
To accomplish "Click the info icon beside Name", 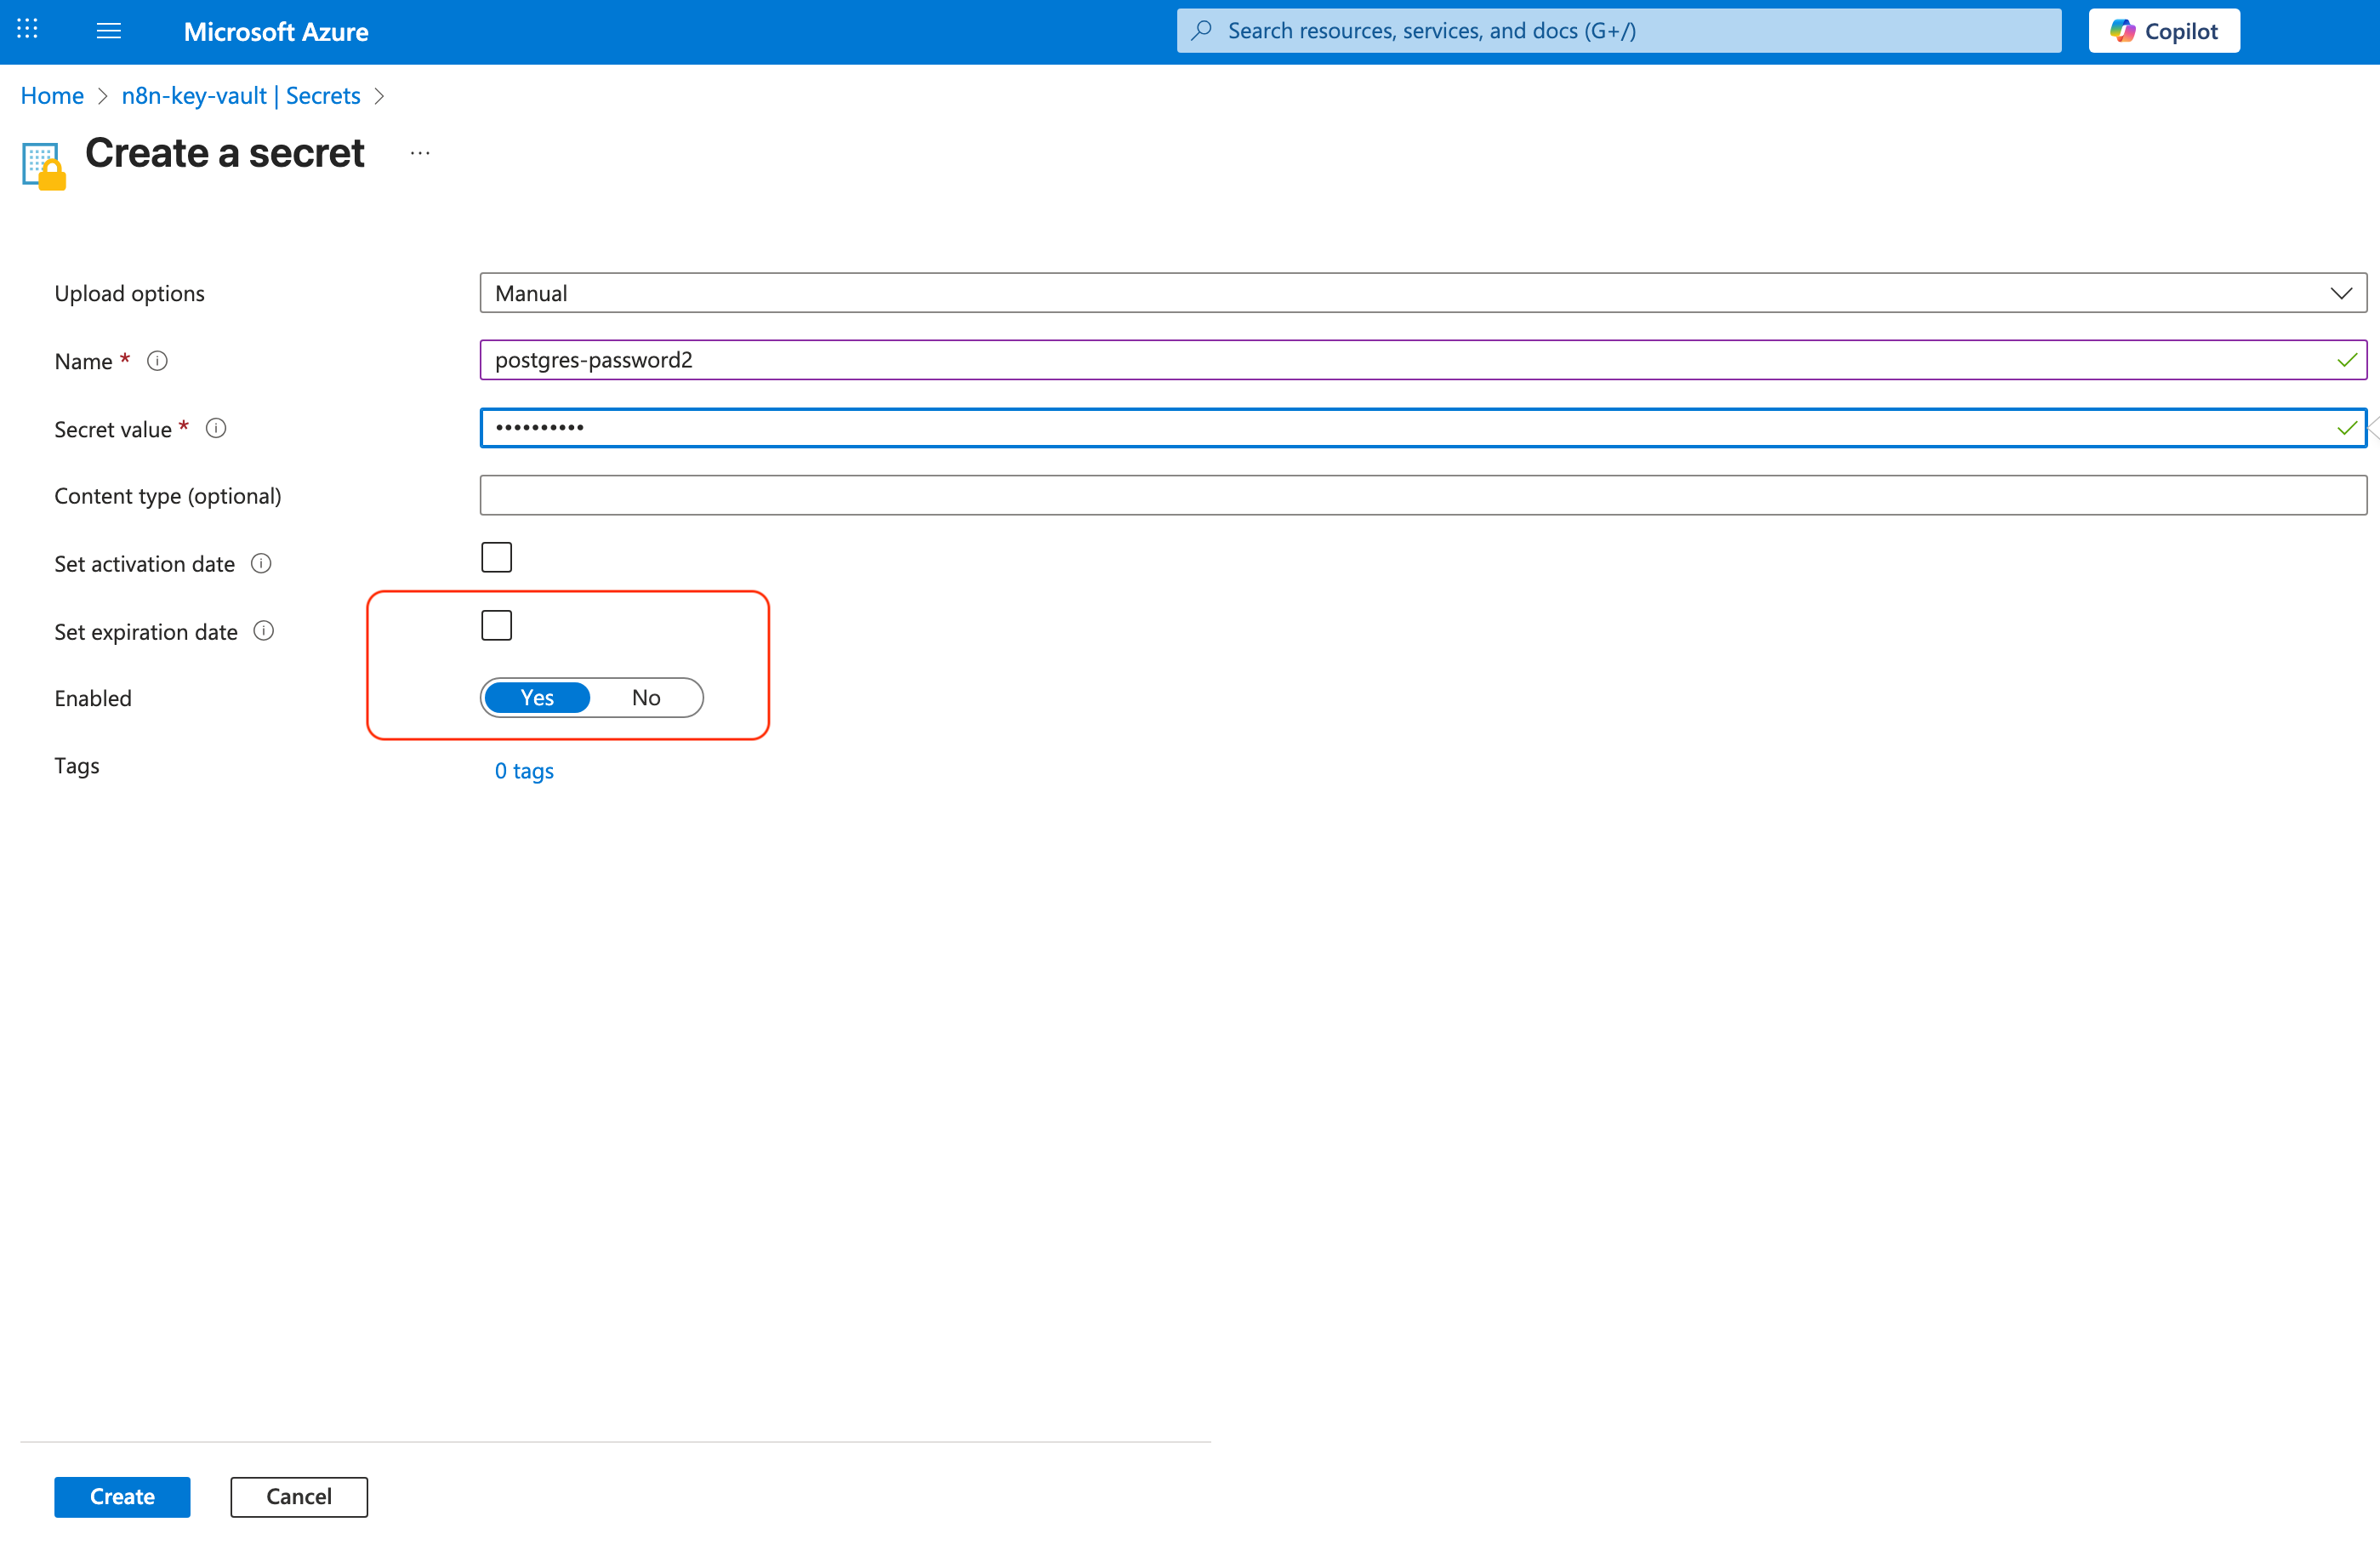I will 157,361.
